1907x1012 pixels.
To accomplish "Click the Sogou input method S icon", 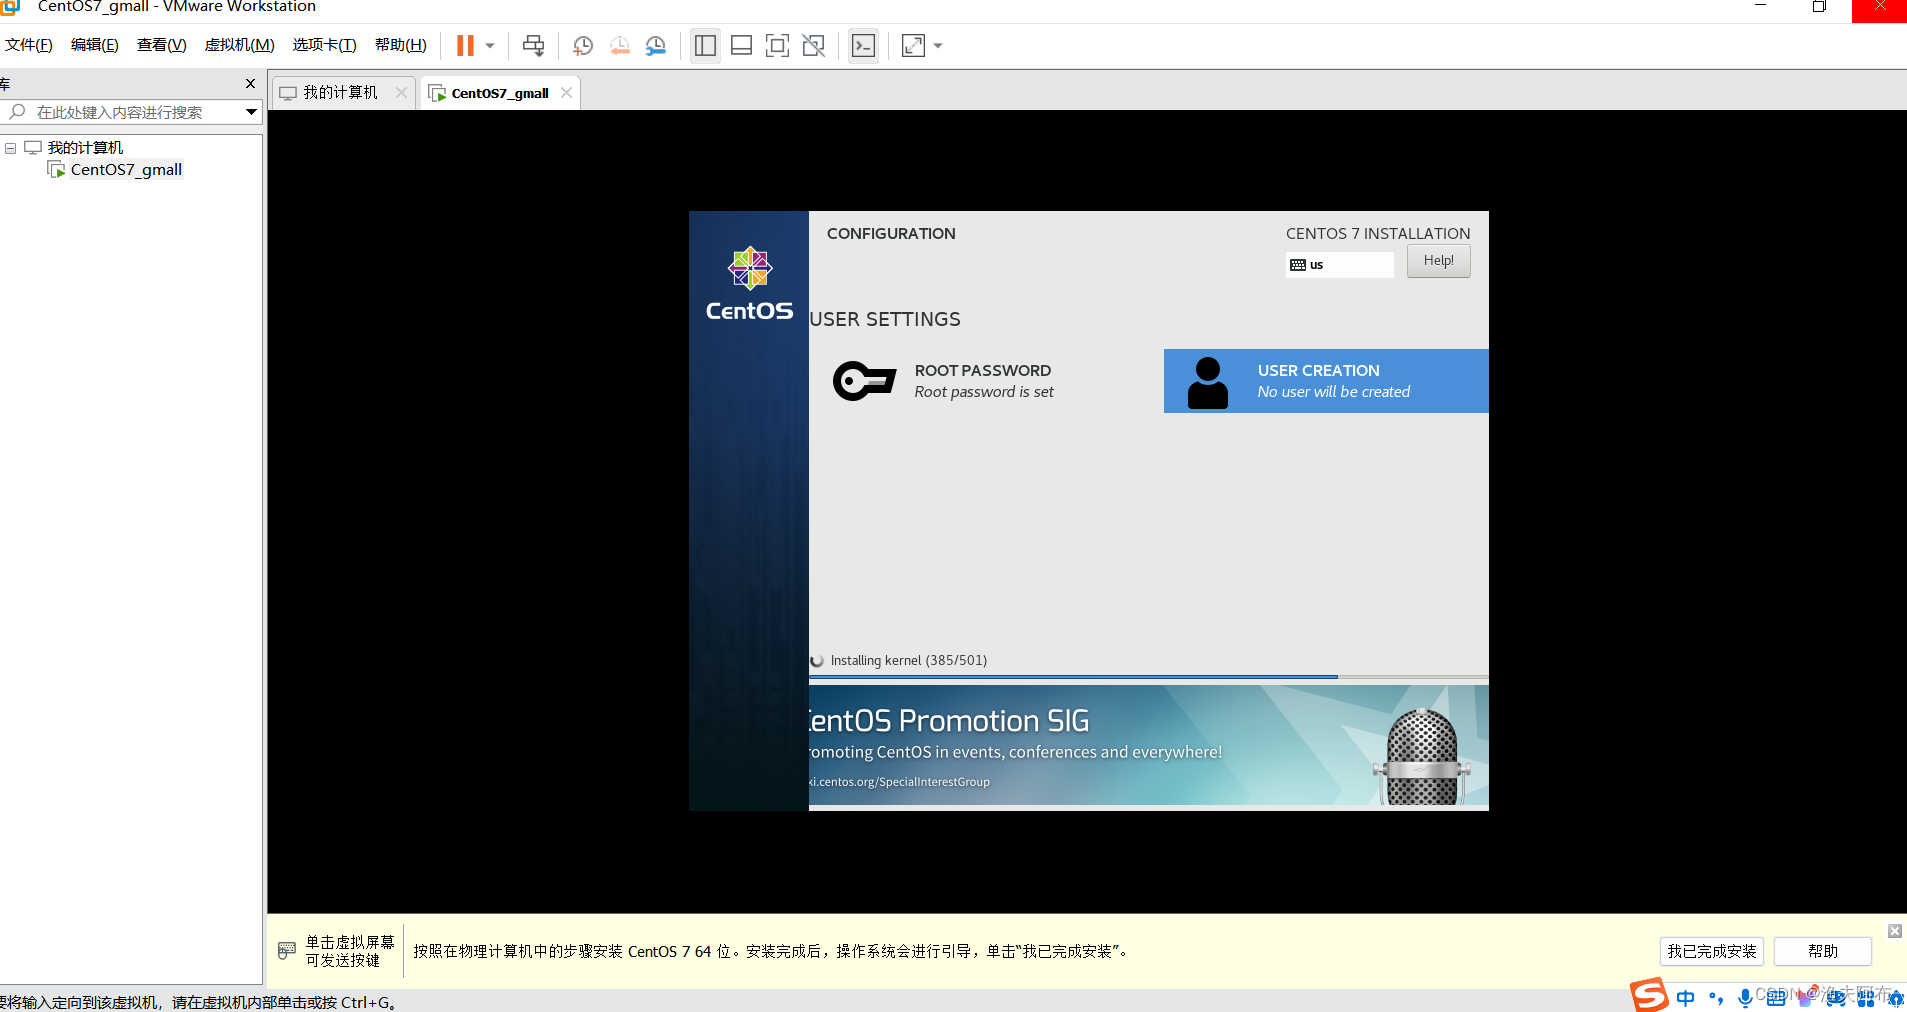I will click(x=1649, y=996).
